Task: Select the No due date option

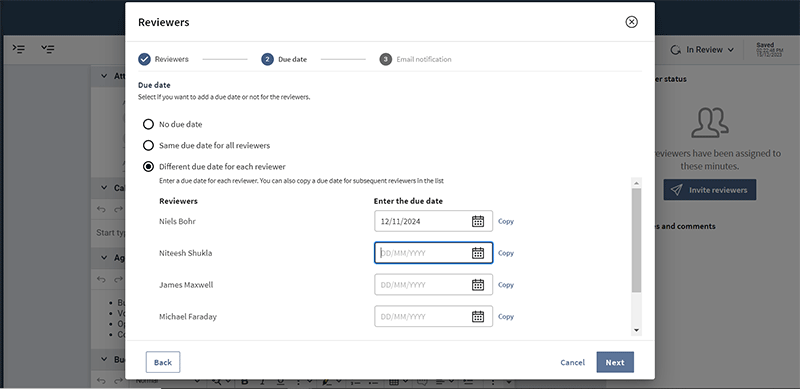Action: click(148, 124)
